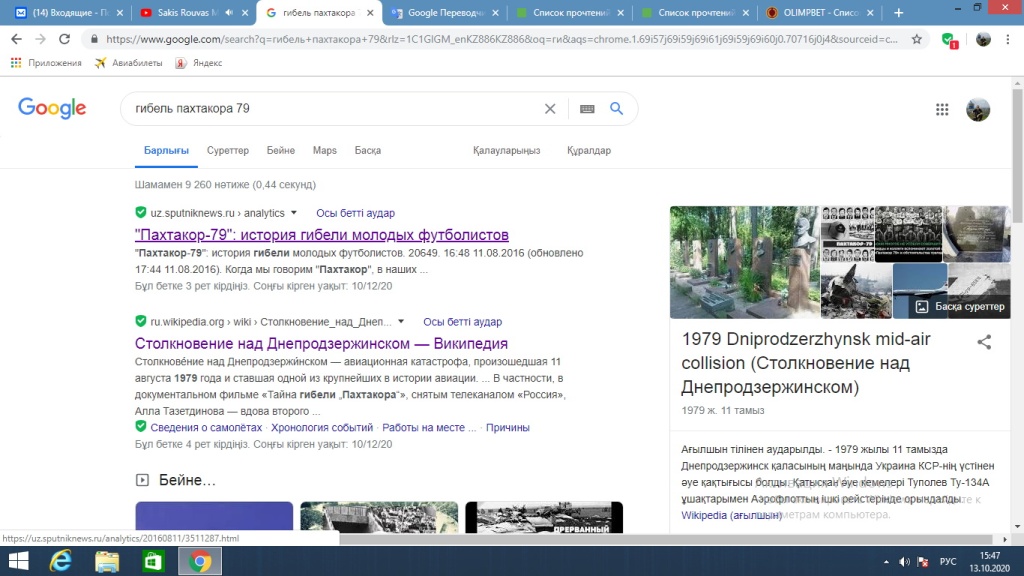Open the Wikipedia (ағылшын) source link
The image size is (1024, 576).
point(731,515)
